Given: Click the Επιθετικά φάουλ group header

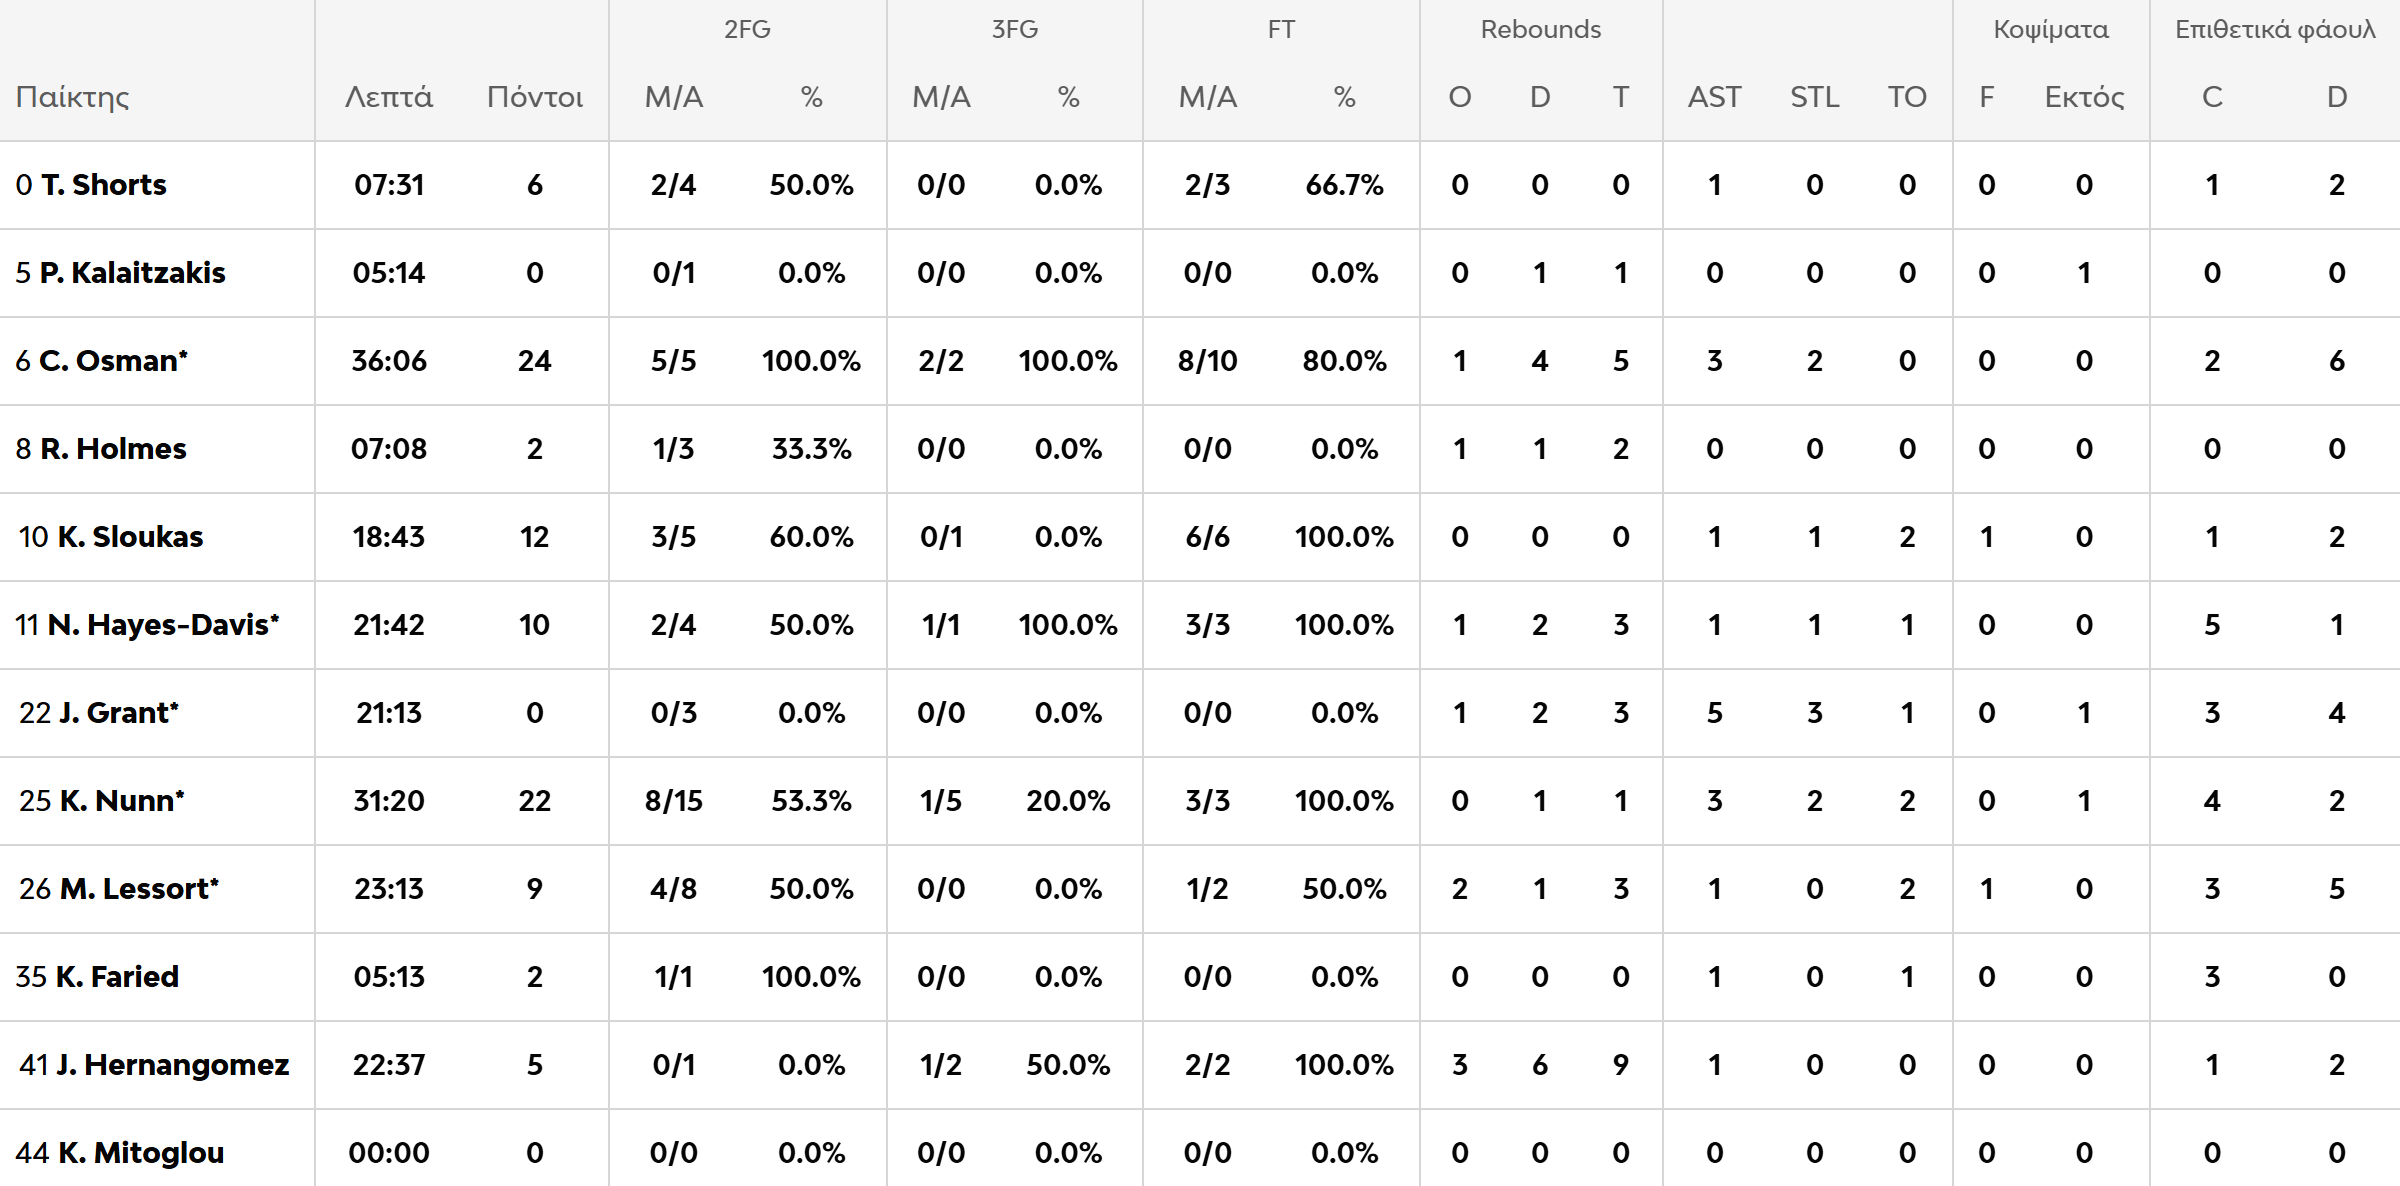Looking at the screenshot, I should (x=2274, y=29).
